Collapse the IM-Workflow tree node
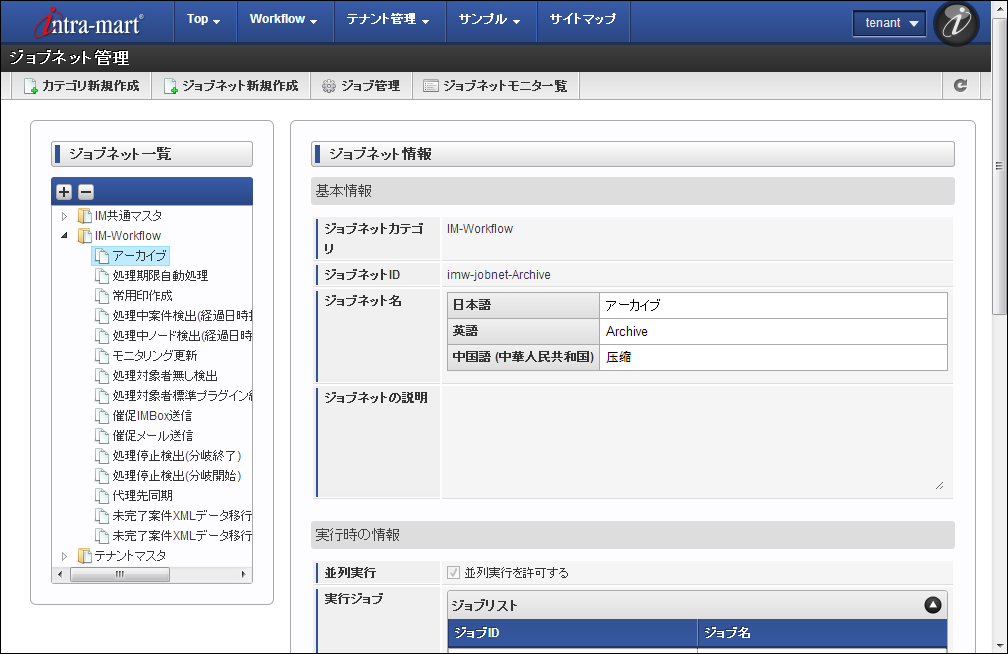 pyautogui.click(x=65, y=236)
